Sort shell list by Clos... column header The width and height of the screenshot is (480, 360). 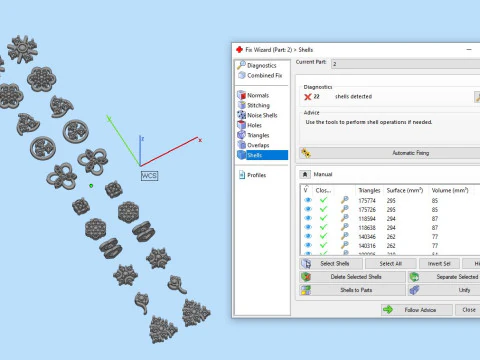click(323, 190)
